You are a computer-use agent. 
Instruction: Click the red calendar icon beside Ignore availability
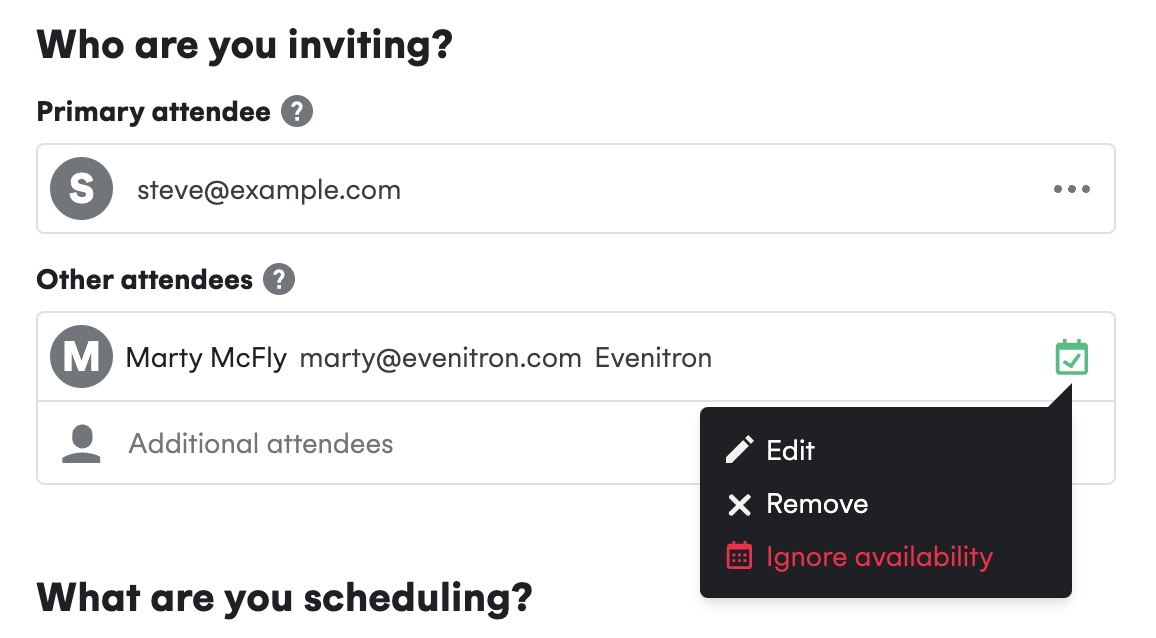[739, 556]
